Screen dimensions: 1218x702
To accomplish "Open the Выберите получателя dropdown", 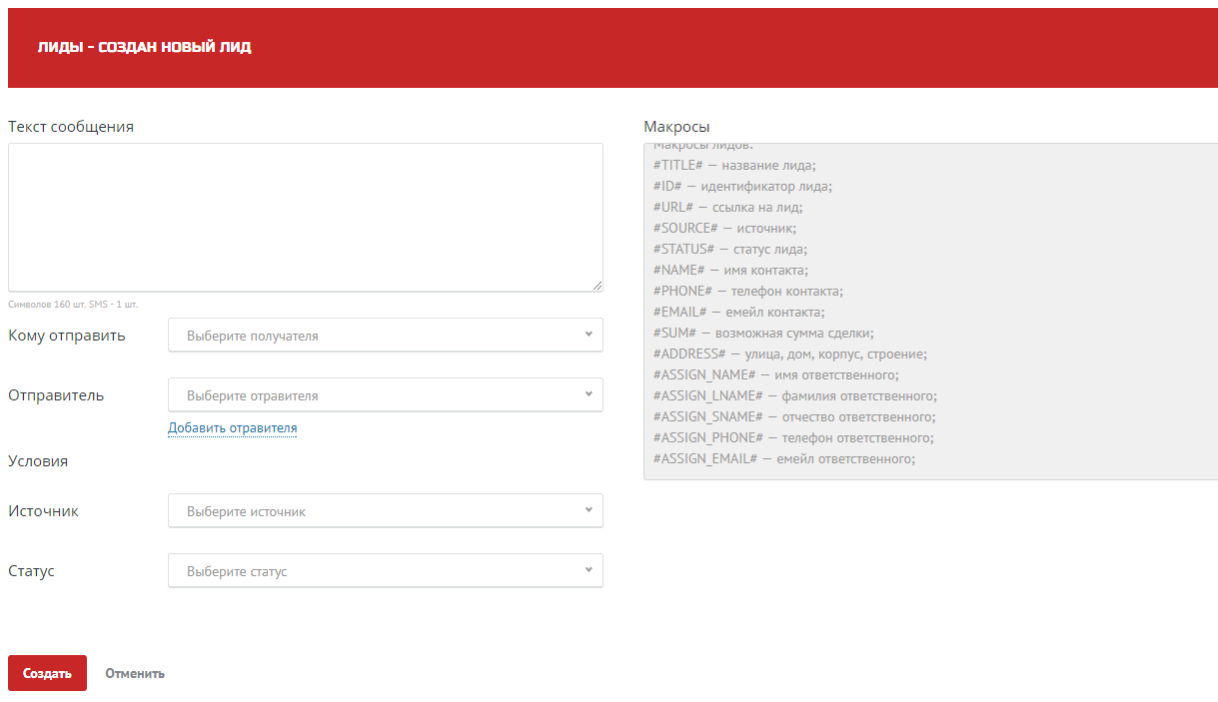I will 385,335.
